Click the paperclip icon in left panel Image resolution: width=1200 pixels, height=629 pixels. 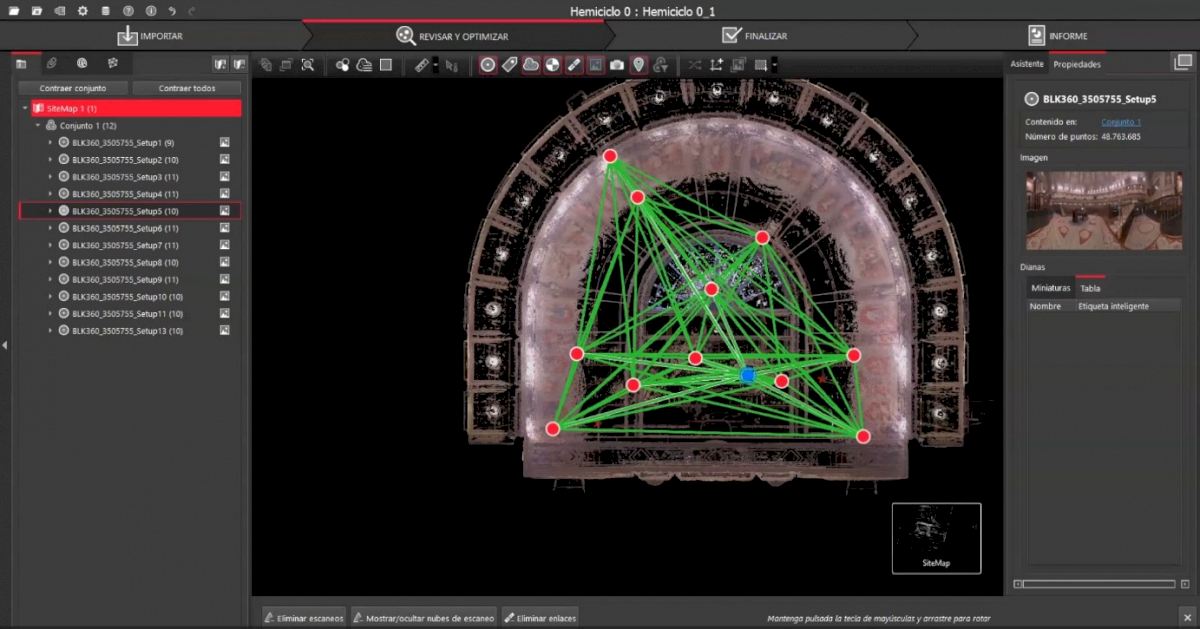click(x=52, y=64)
